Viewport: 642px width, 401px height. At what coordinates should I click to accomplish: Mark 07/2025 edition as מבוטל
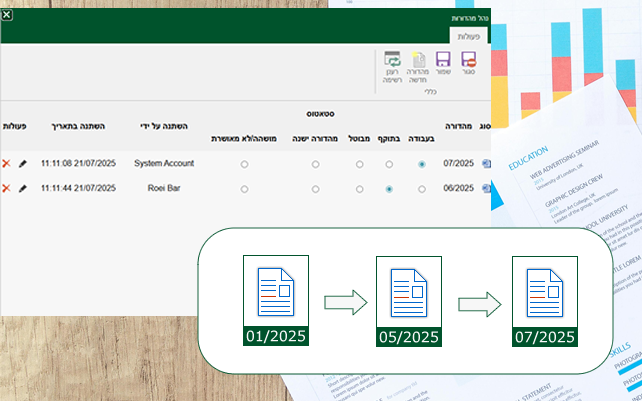pos(361,163)
